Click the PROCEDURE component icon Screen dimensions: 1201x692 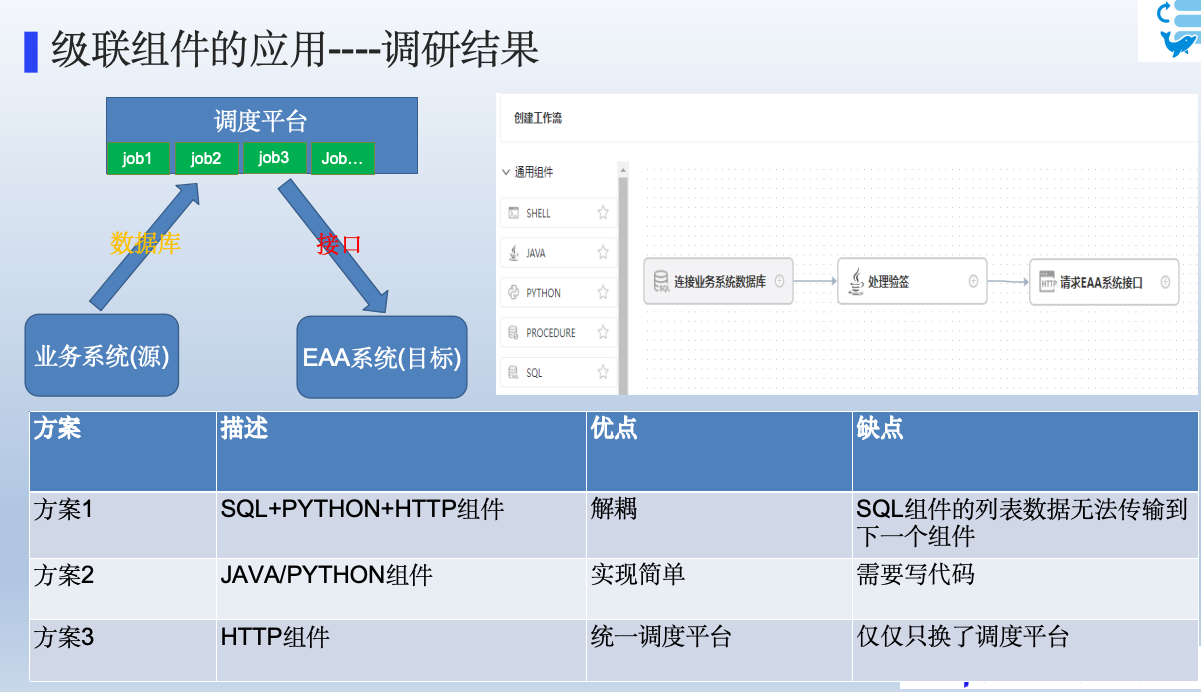pyautogui.click(x=514, y=333)
